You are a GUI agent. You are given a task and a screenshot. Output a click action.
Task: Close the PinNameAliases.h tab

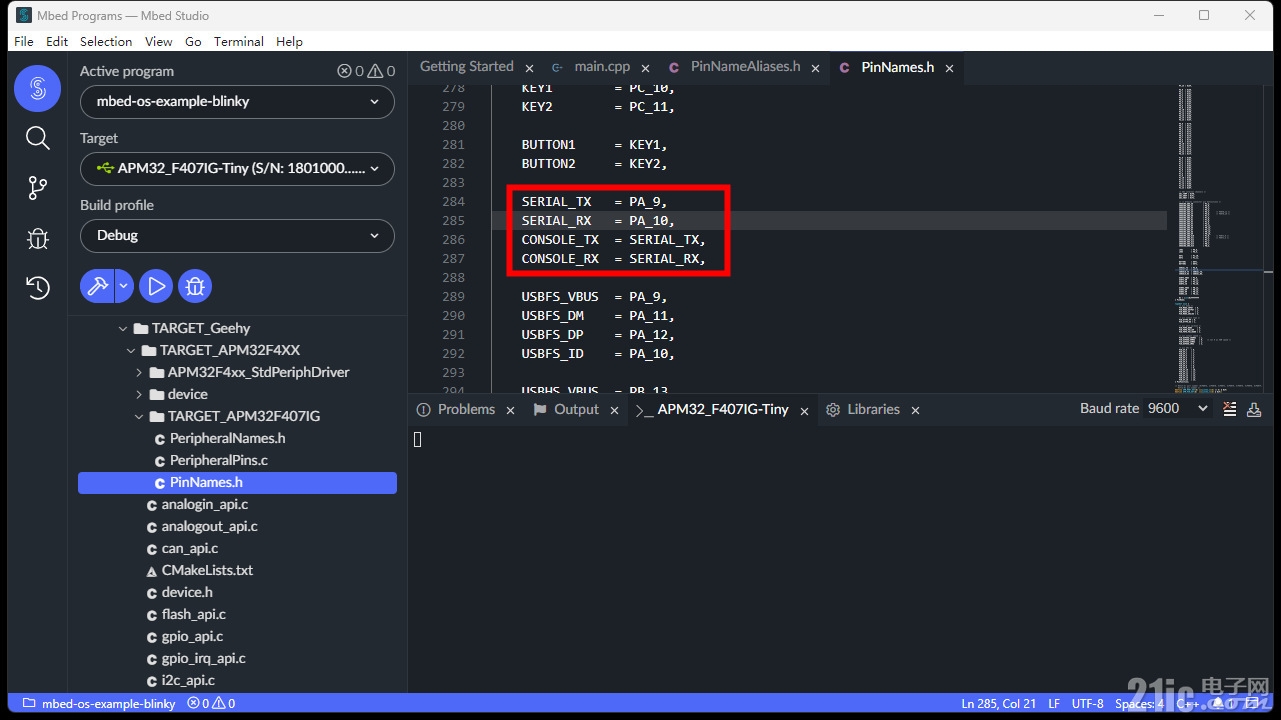click(x=816, y=68)
